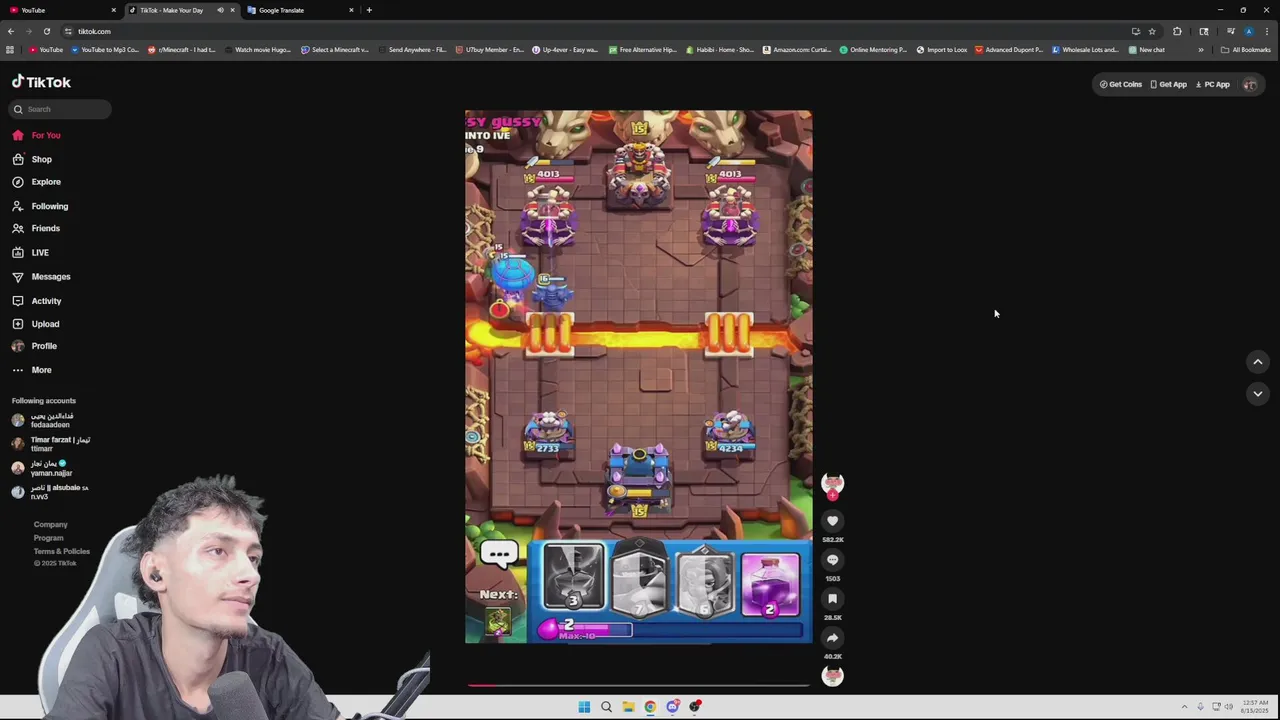This screenshot has height=720, width=1280.
Task: Open the YouTube to Mp3 bookmark
Action: pyautogui.click(x=104, y=50)
